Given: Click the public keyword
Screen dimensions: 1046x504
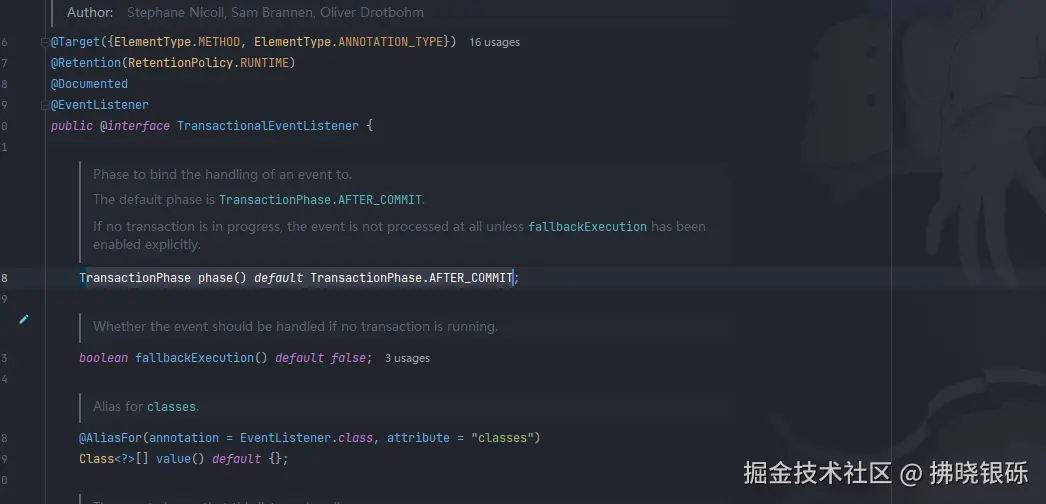Looking at the screenshot, I should 72,125.
